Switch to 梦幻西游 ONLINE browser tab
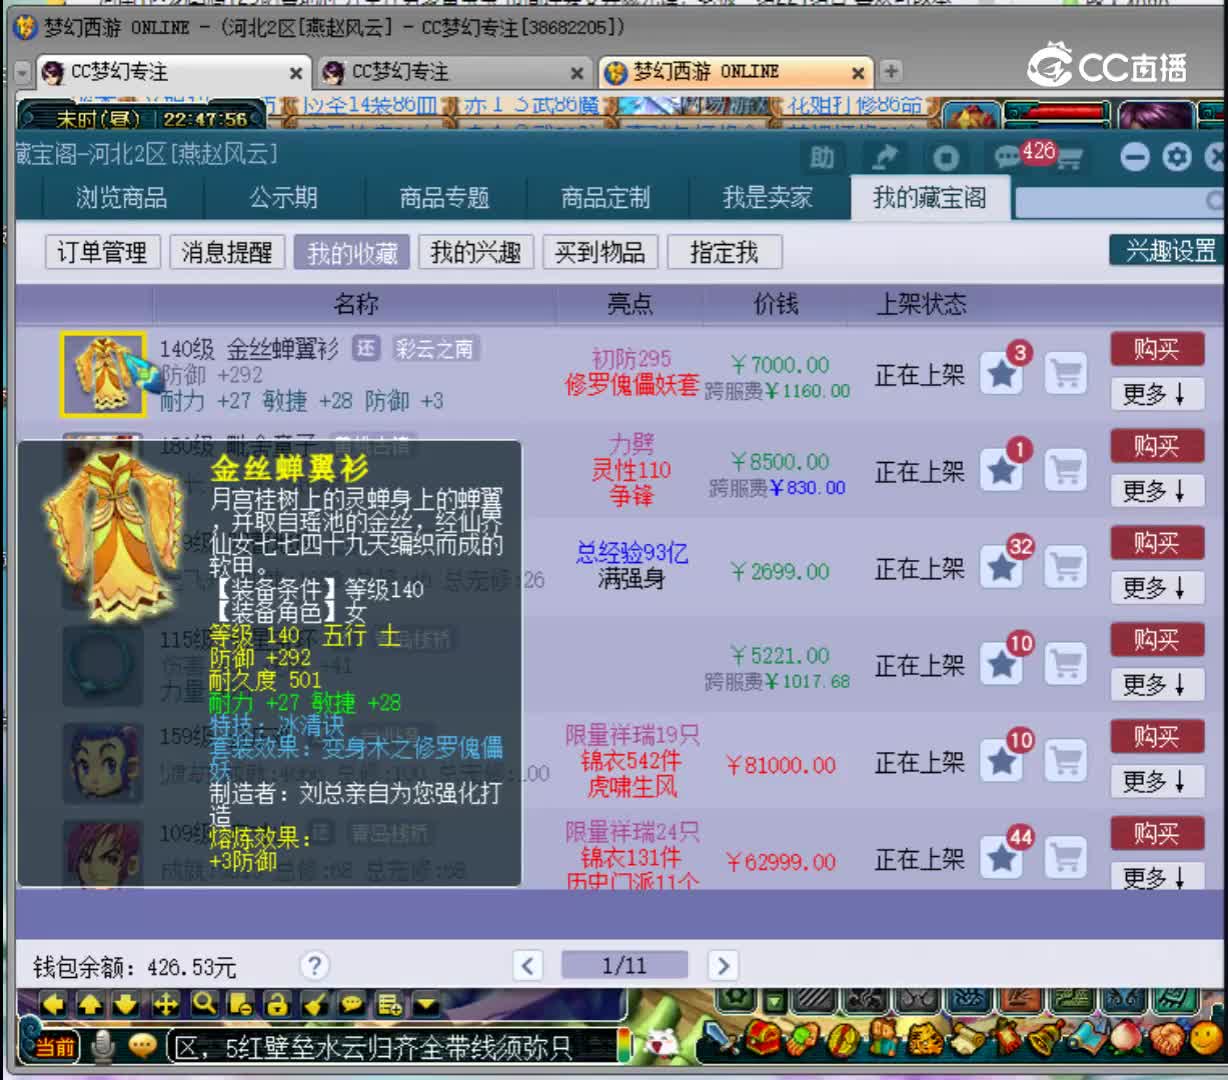The height and width of the screenshot is (1080, 1228). click(736, 72)
